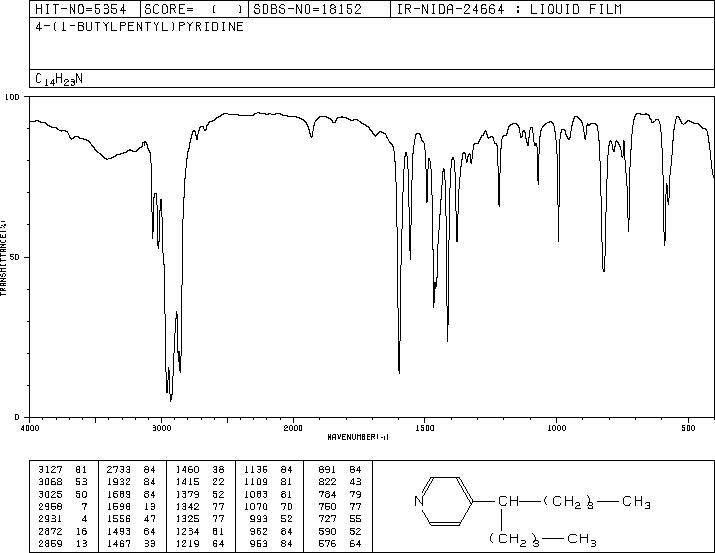Click the TRANSMITTANCE y-axis label
The width and height of the screenshot is (715, 553).
click(x=3, y=258)
